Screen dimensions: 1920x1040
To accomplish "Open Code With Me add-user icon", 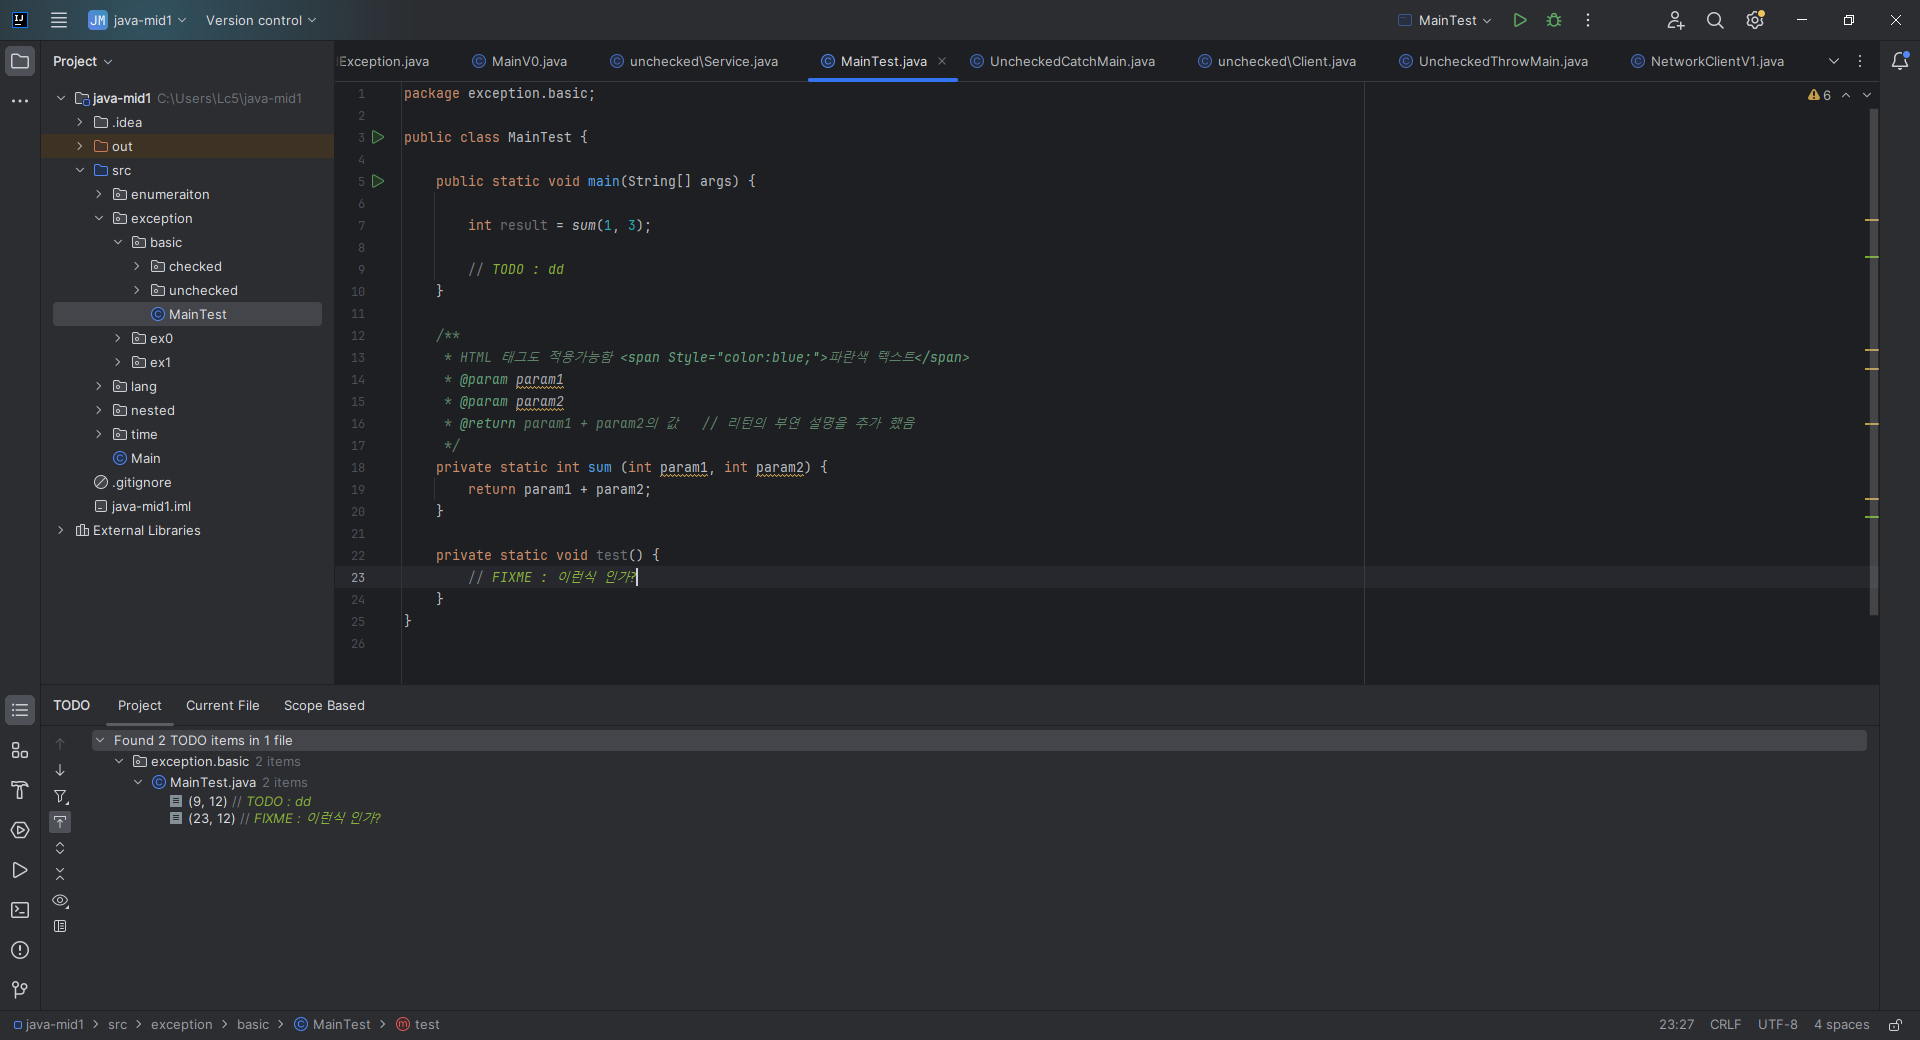I will tap(1676, 20).
